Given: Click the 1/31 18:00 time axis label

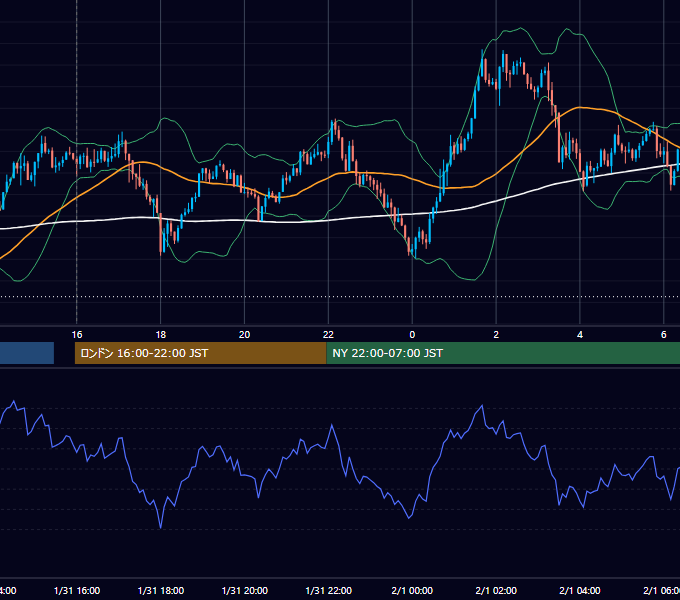Looking at the screenshot, I should (161, 591).
